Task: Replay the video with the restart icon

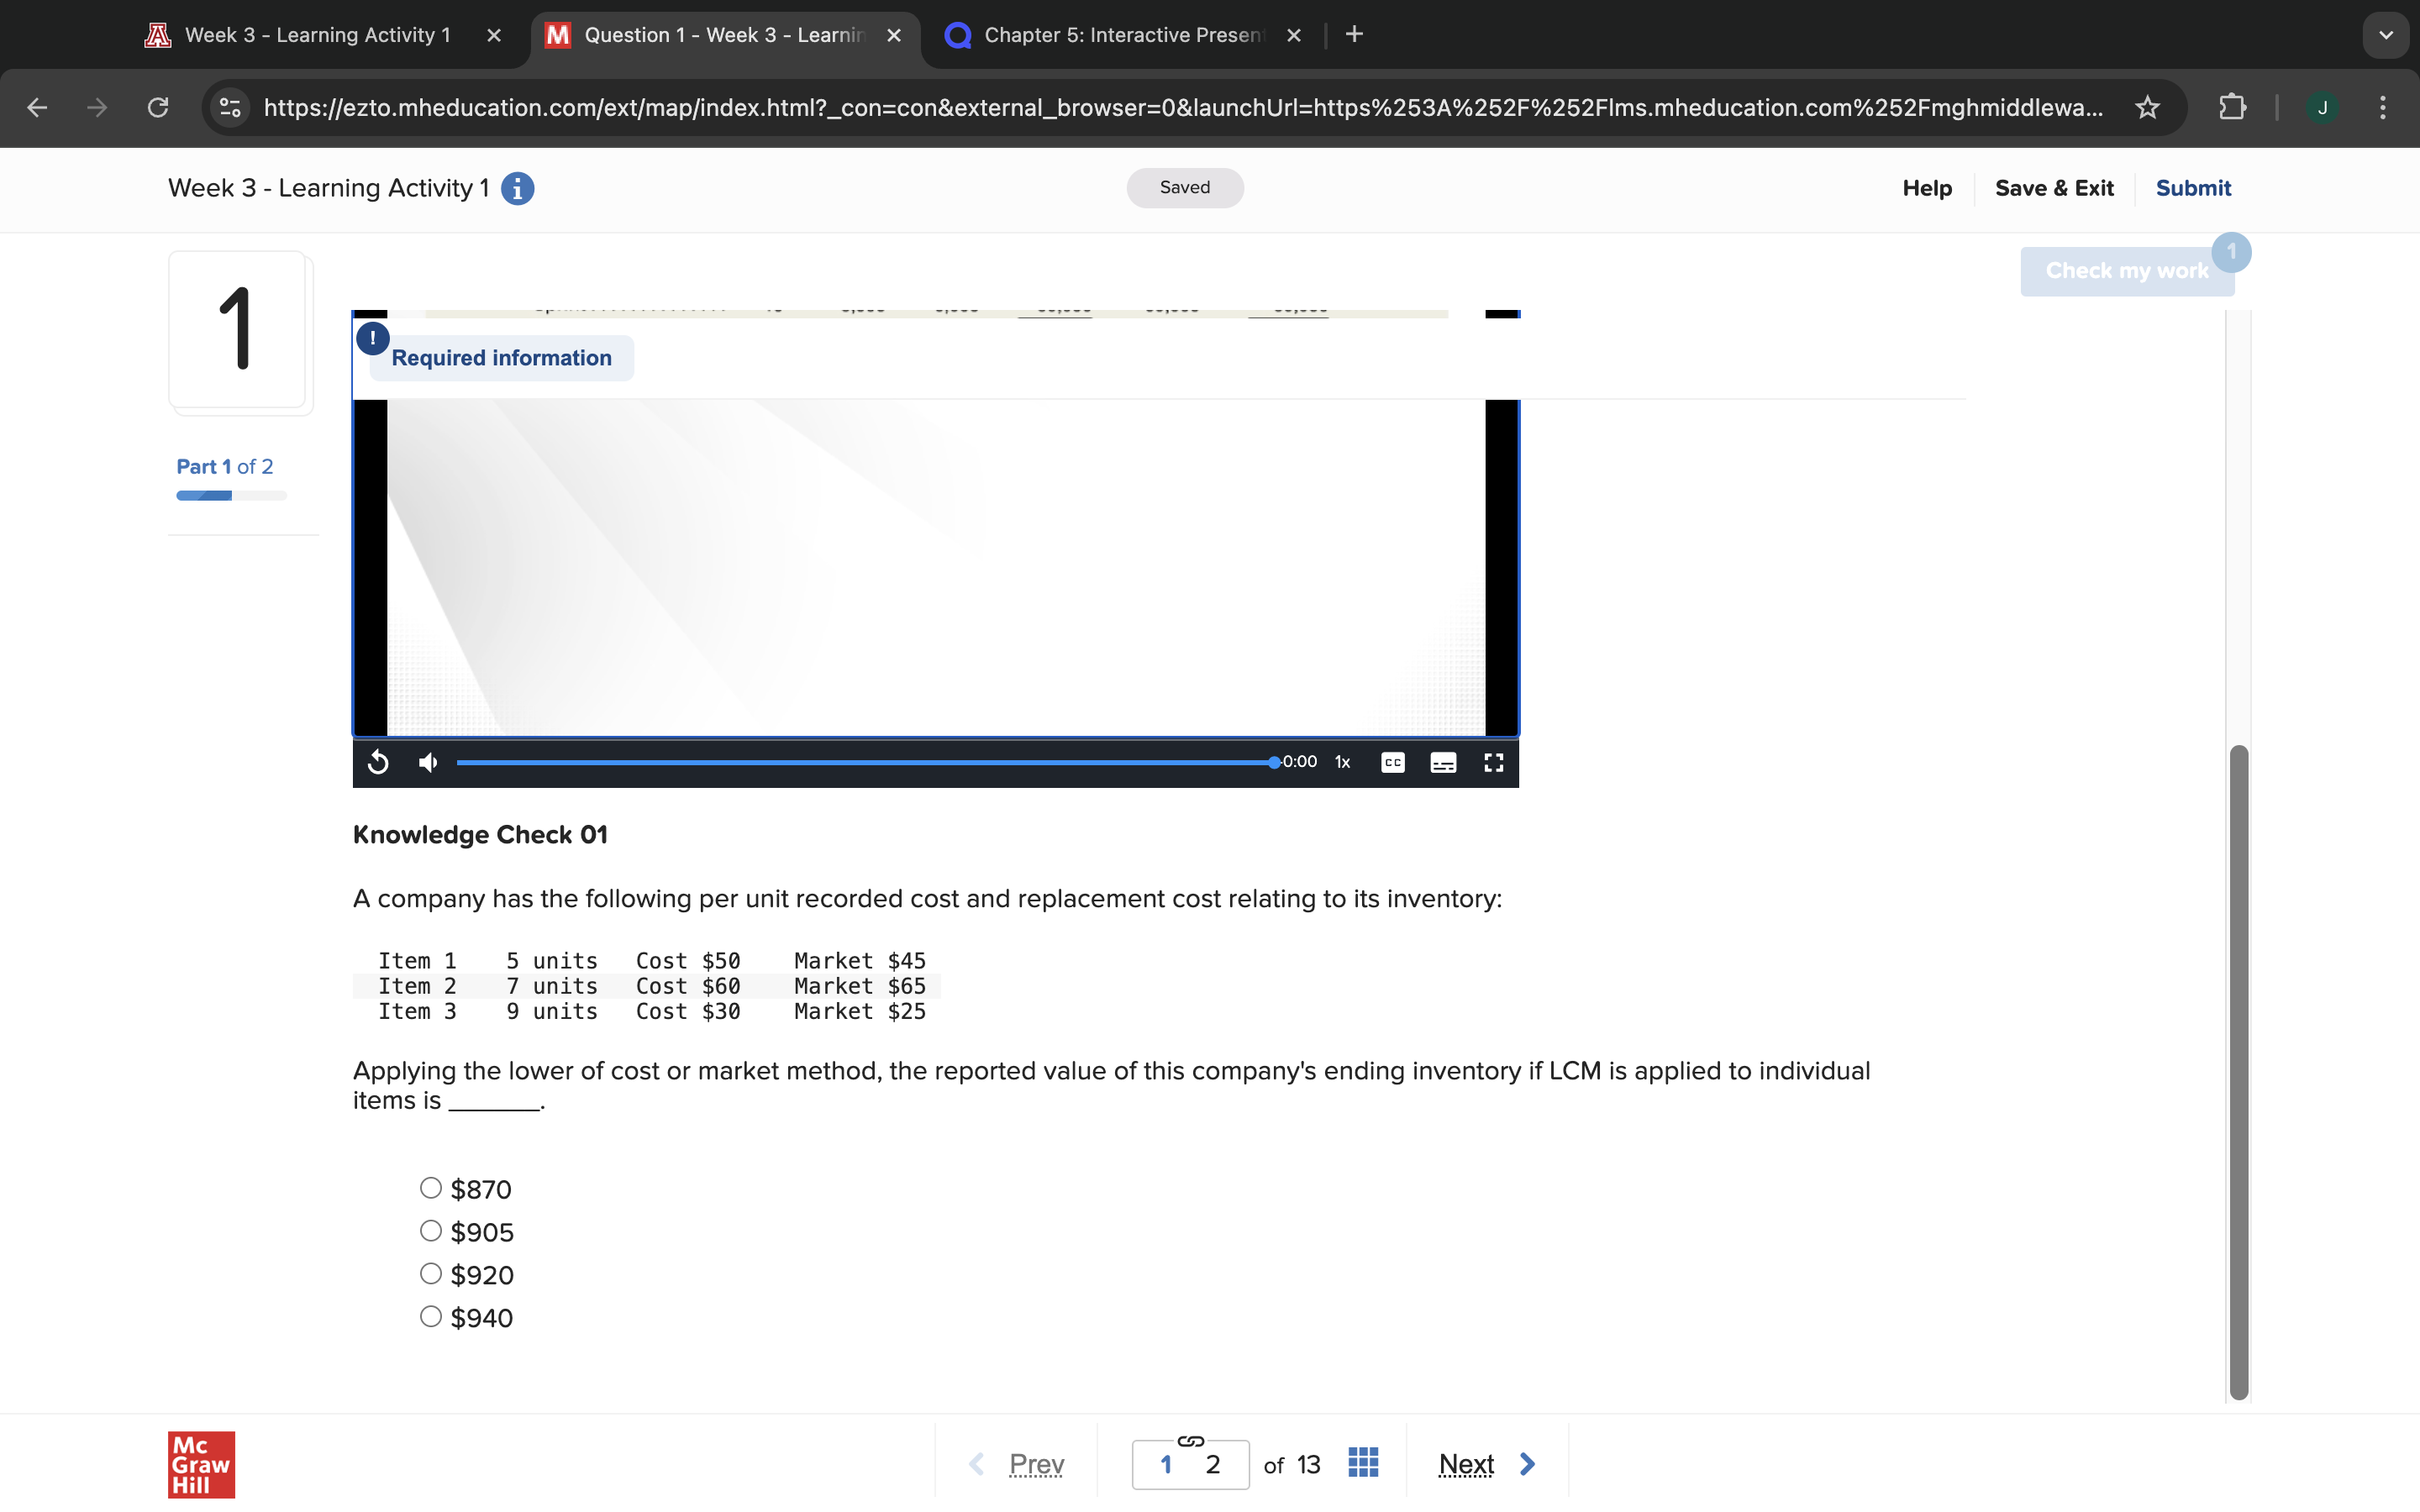Action: (x=378, y=763)
